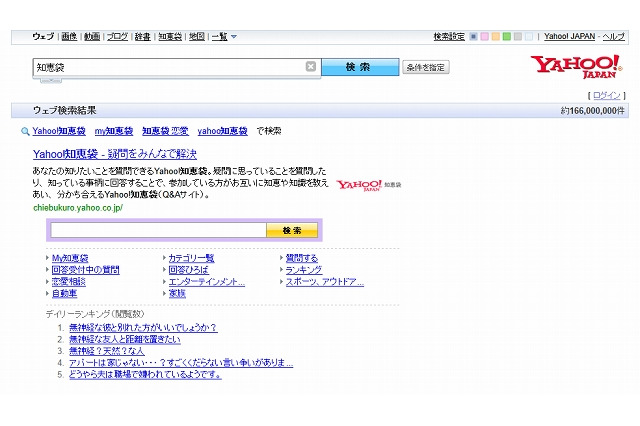Switch to 動画 search tab
Viewport: 640px width, 426px height.
click(x=92, y=36)
